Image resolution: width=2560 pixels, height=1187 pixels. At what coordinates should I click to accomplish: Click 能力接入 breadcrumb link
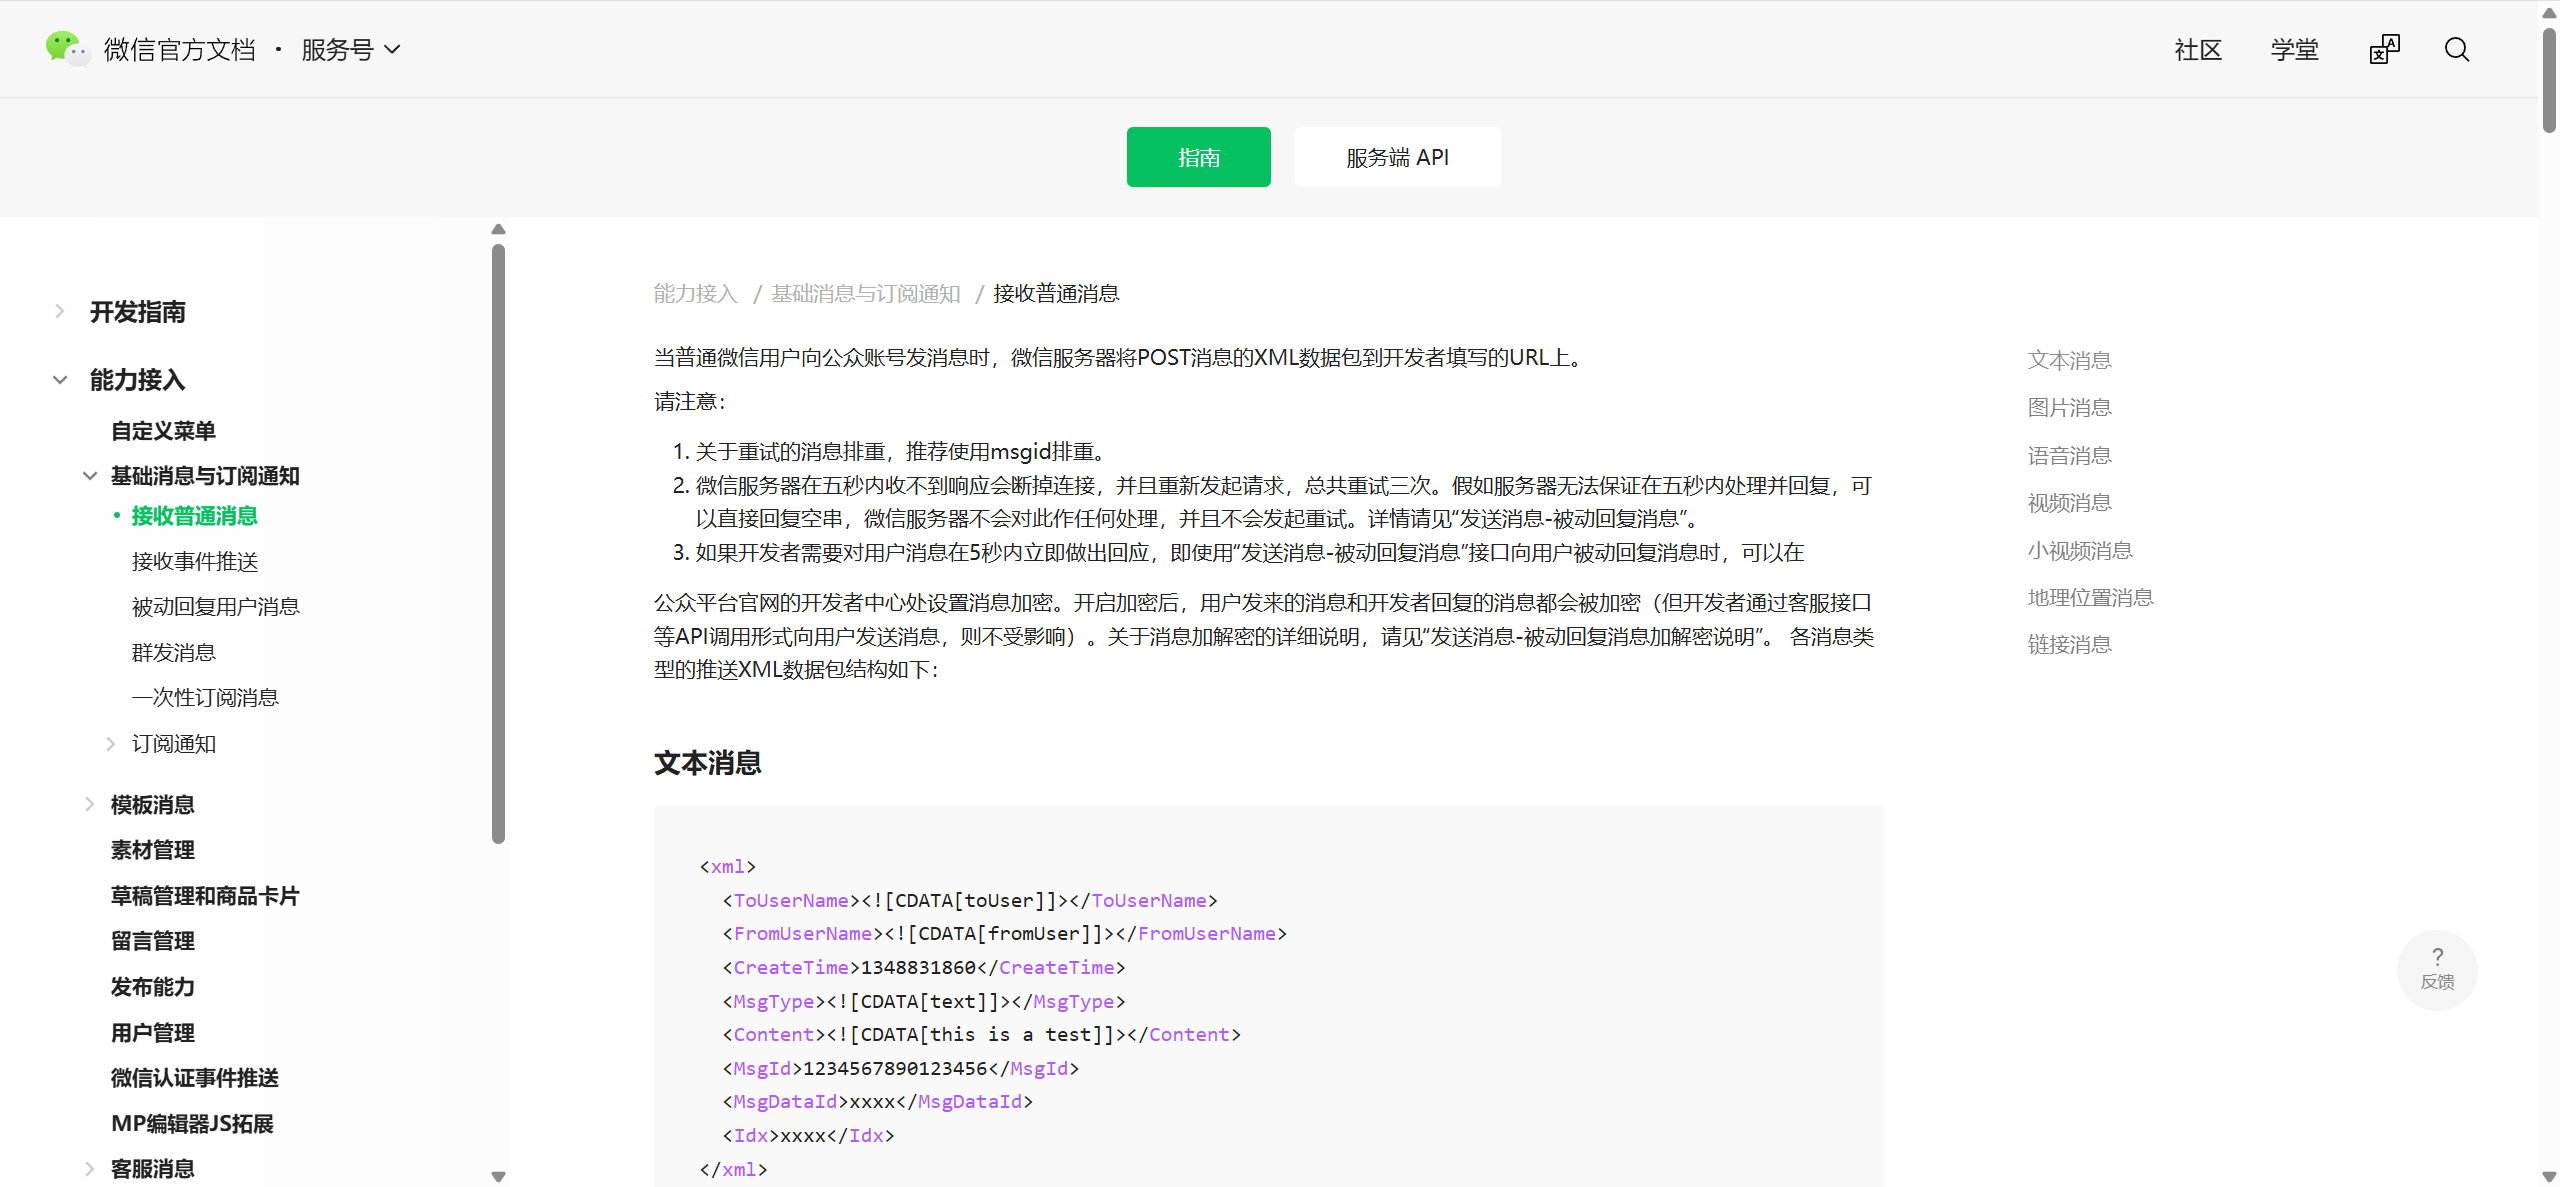pos(695,294)
